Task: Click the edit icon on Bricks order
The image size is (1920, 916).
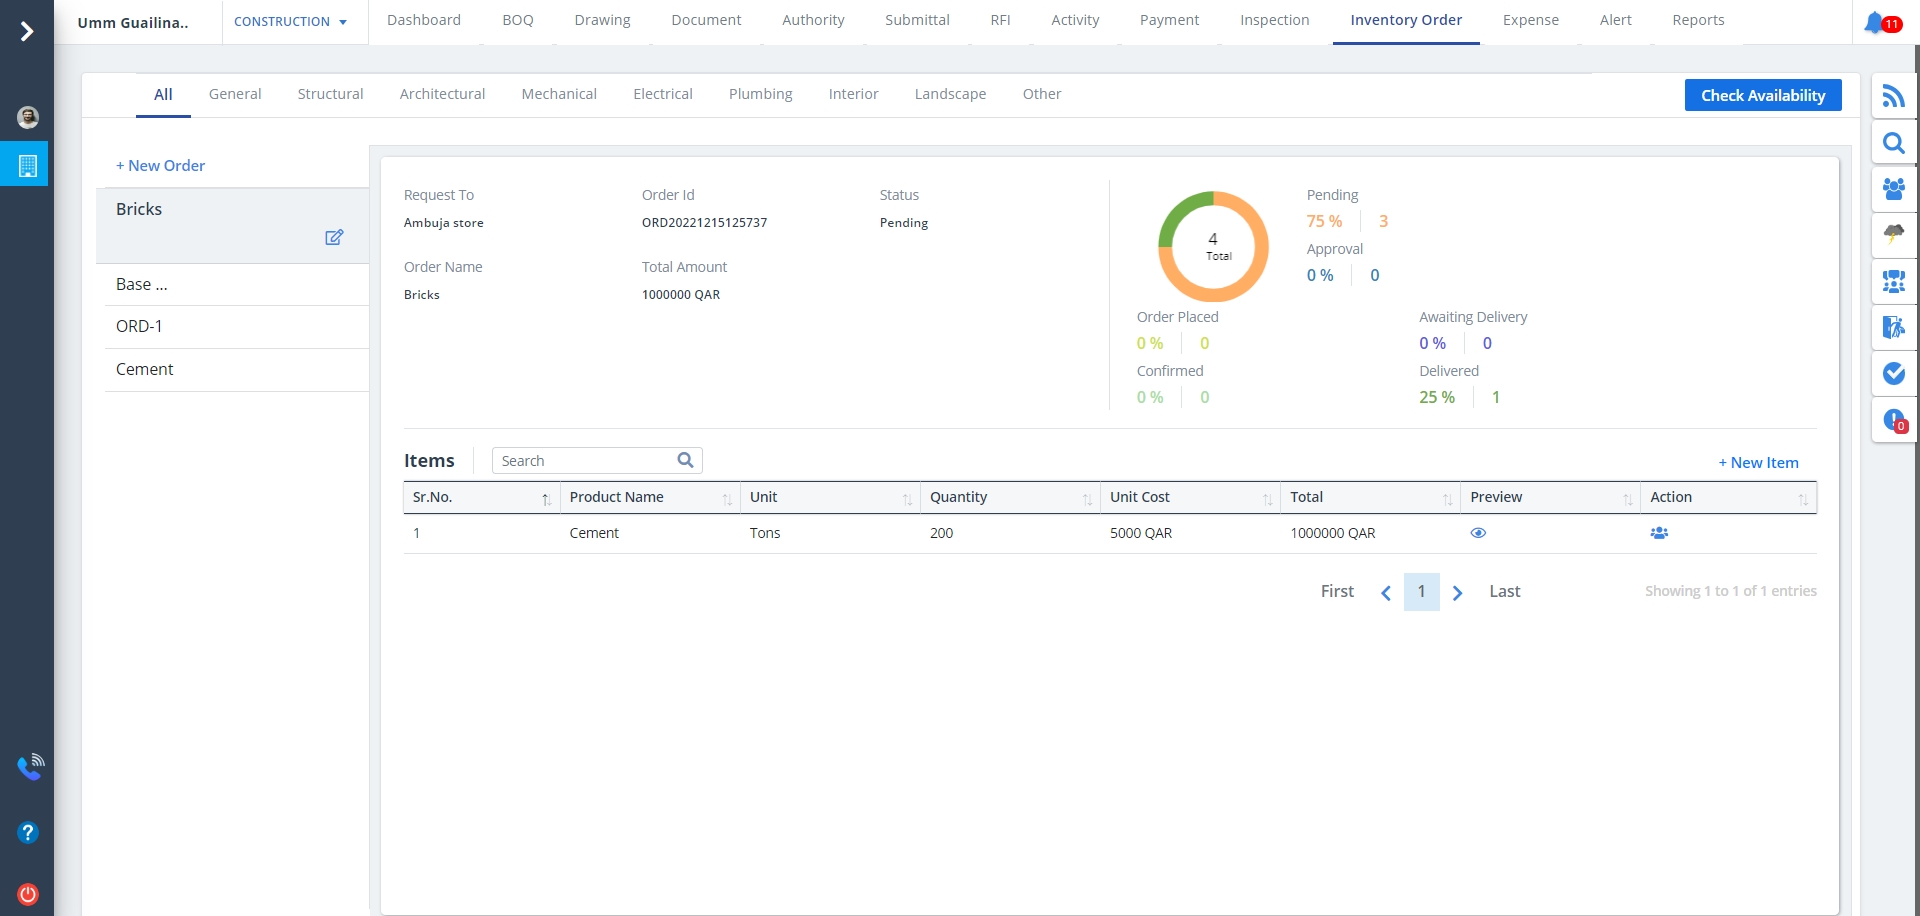Action: pyautogui.click(x=334, y=237)
